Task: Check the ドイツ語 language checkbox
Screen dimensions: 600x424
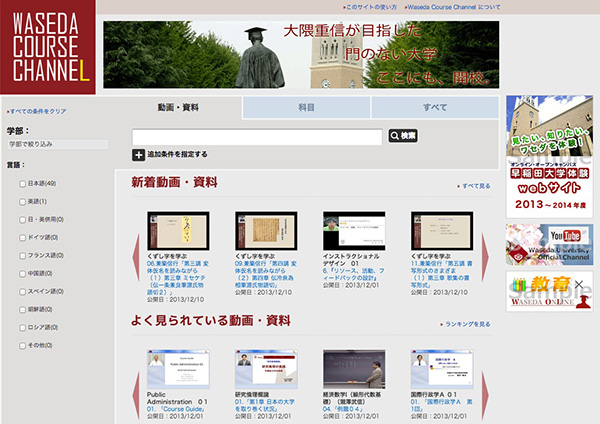Action: point(23,237)
